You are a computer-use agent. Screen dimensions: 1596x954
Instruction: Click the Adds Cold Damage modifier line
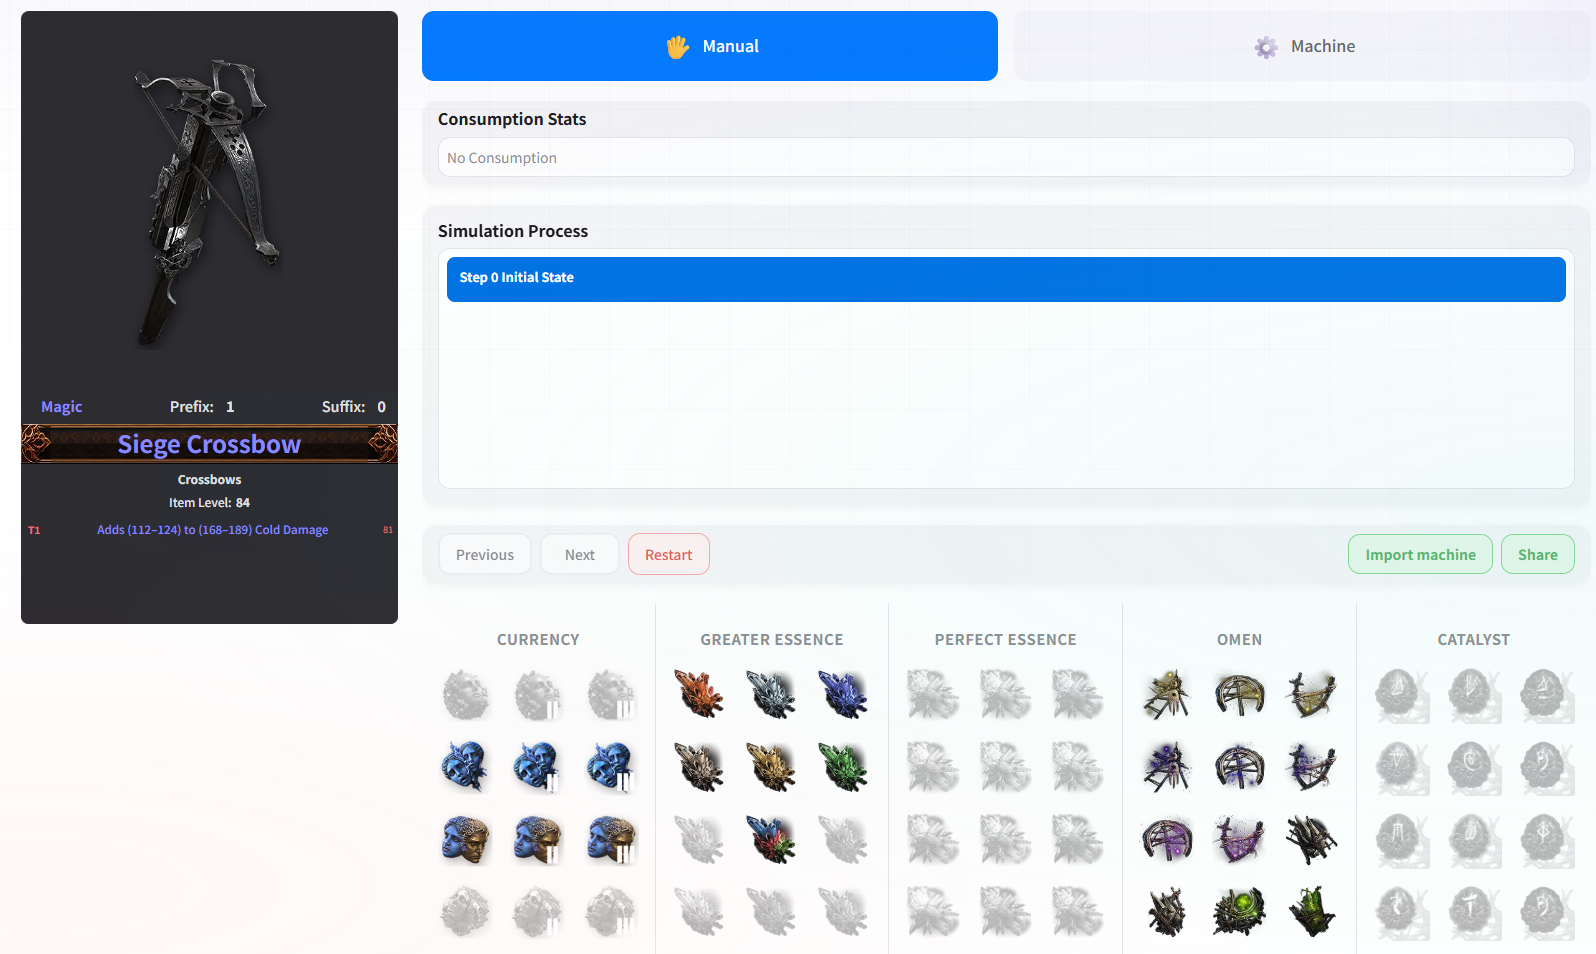pos(212,530)
